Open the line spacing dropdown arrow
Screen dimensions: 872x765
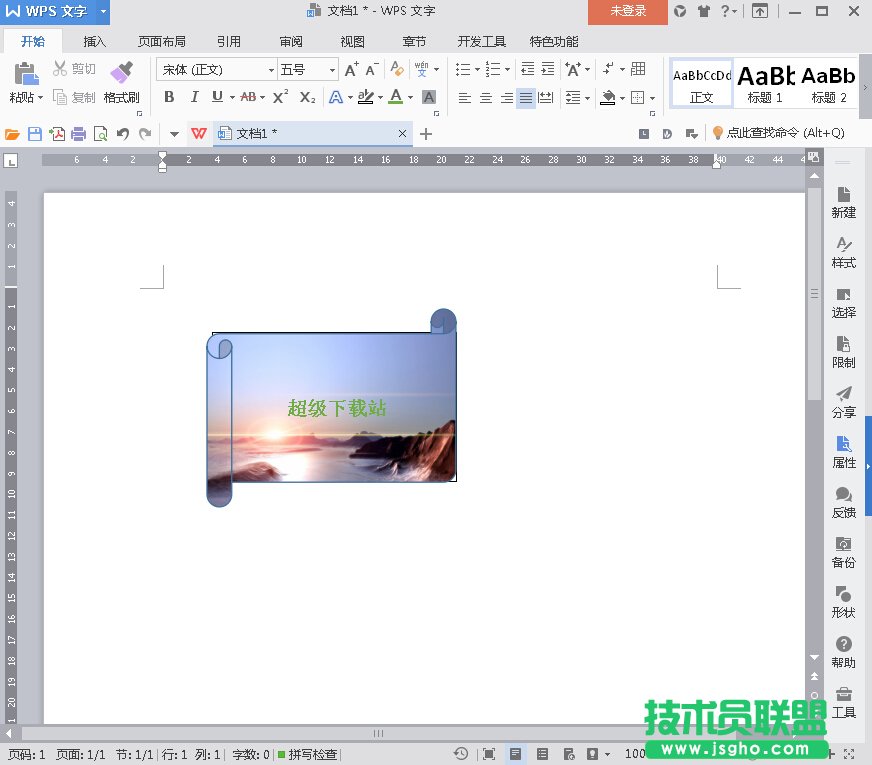pos(587,98)
